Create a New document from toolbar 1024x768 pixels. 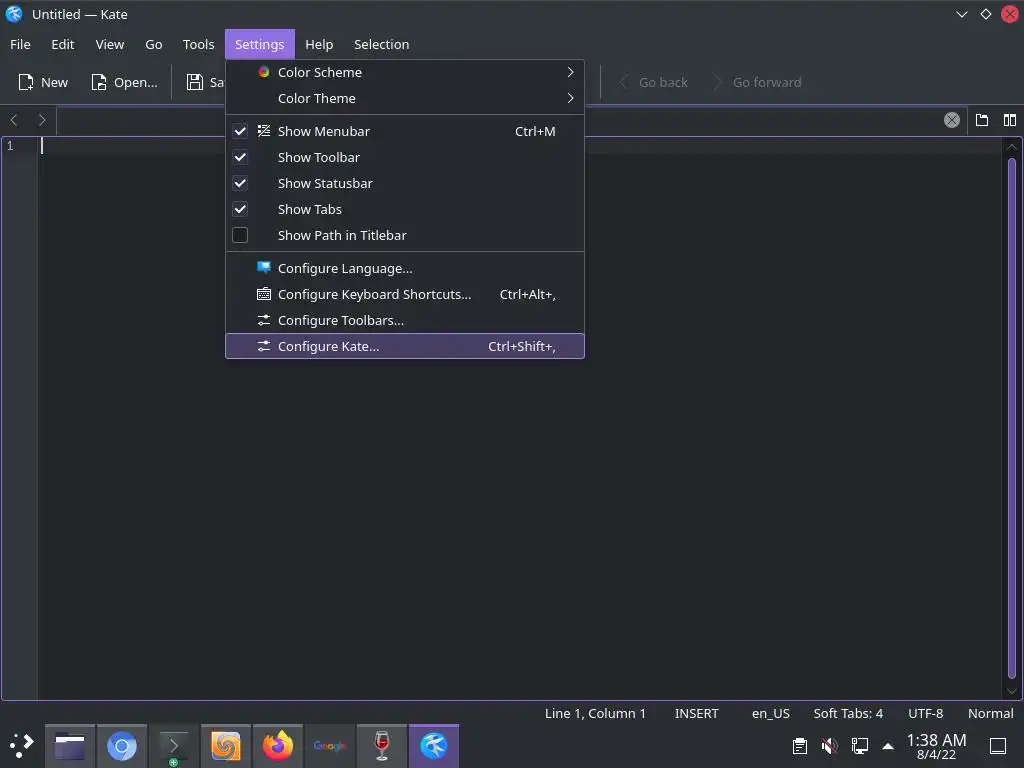pyautogui.click(x=43, y=82)
